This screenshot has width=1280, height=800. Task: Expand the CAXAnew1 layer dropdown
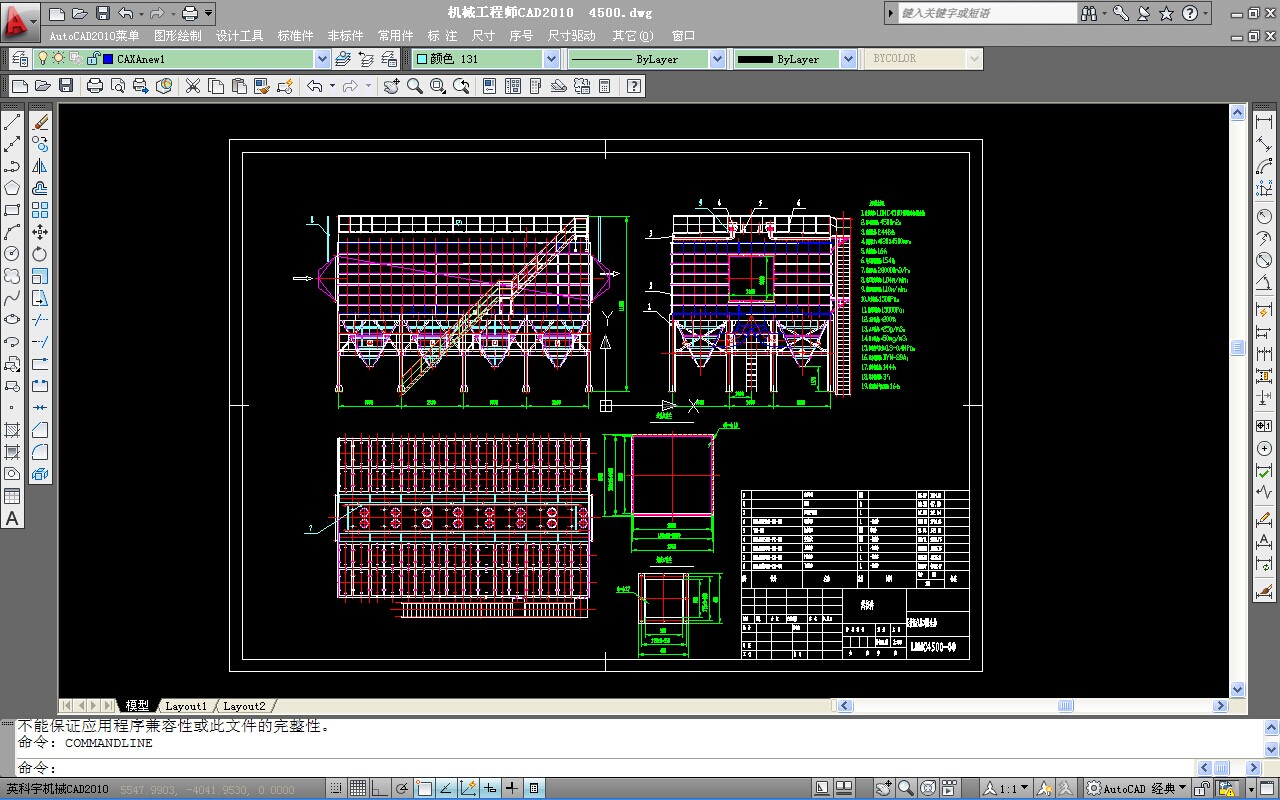click(321, 59)
